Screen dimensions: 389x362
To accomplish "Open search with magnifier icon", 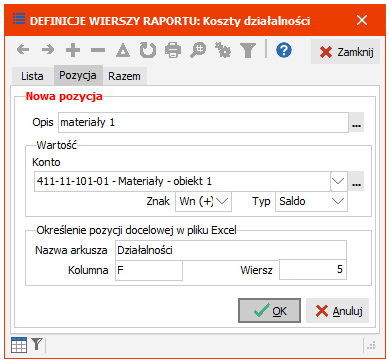I will pos(198,51).
